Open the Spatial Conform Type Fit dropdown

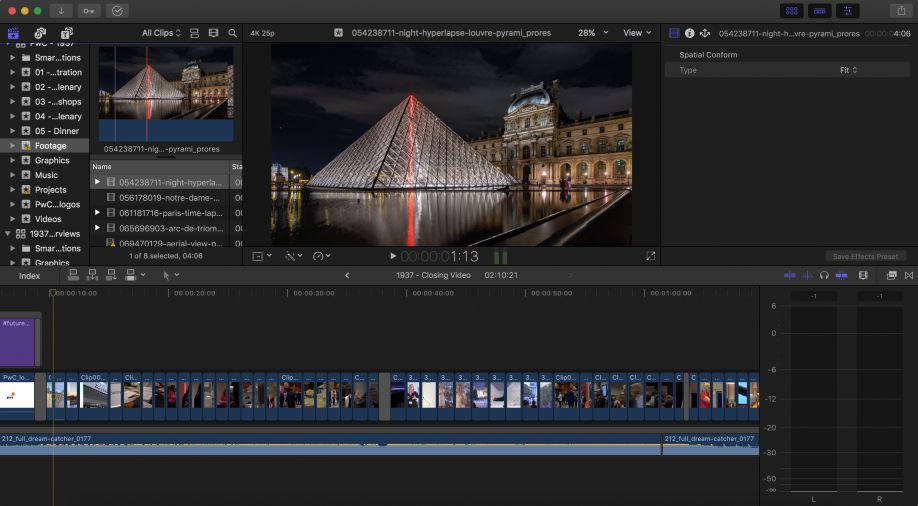coord(848,70)
